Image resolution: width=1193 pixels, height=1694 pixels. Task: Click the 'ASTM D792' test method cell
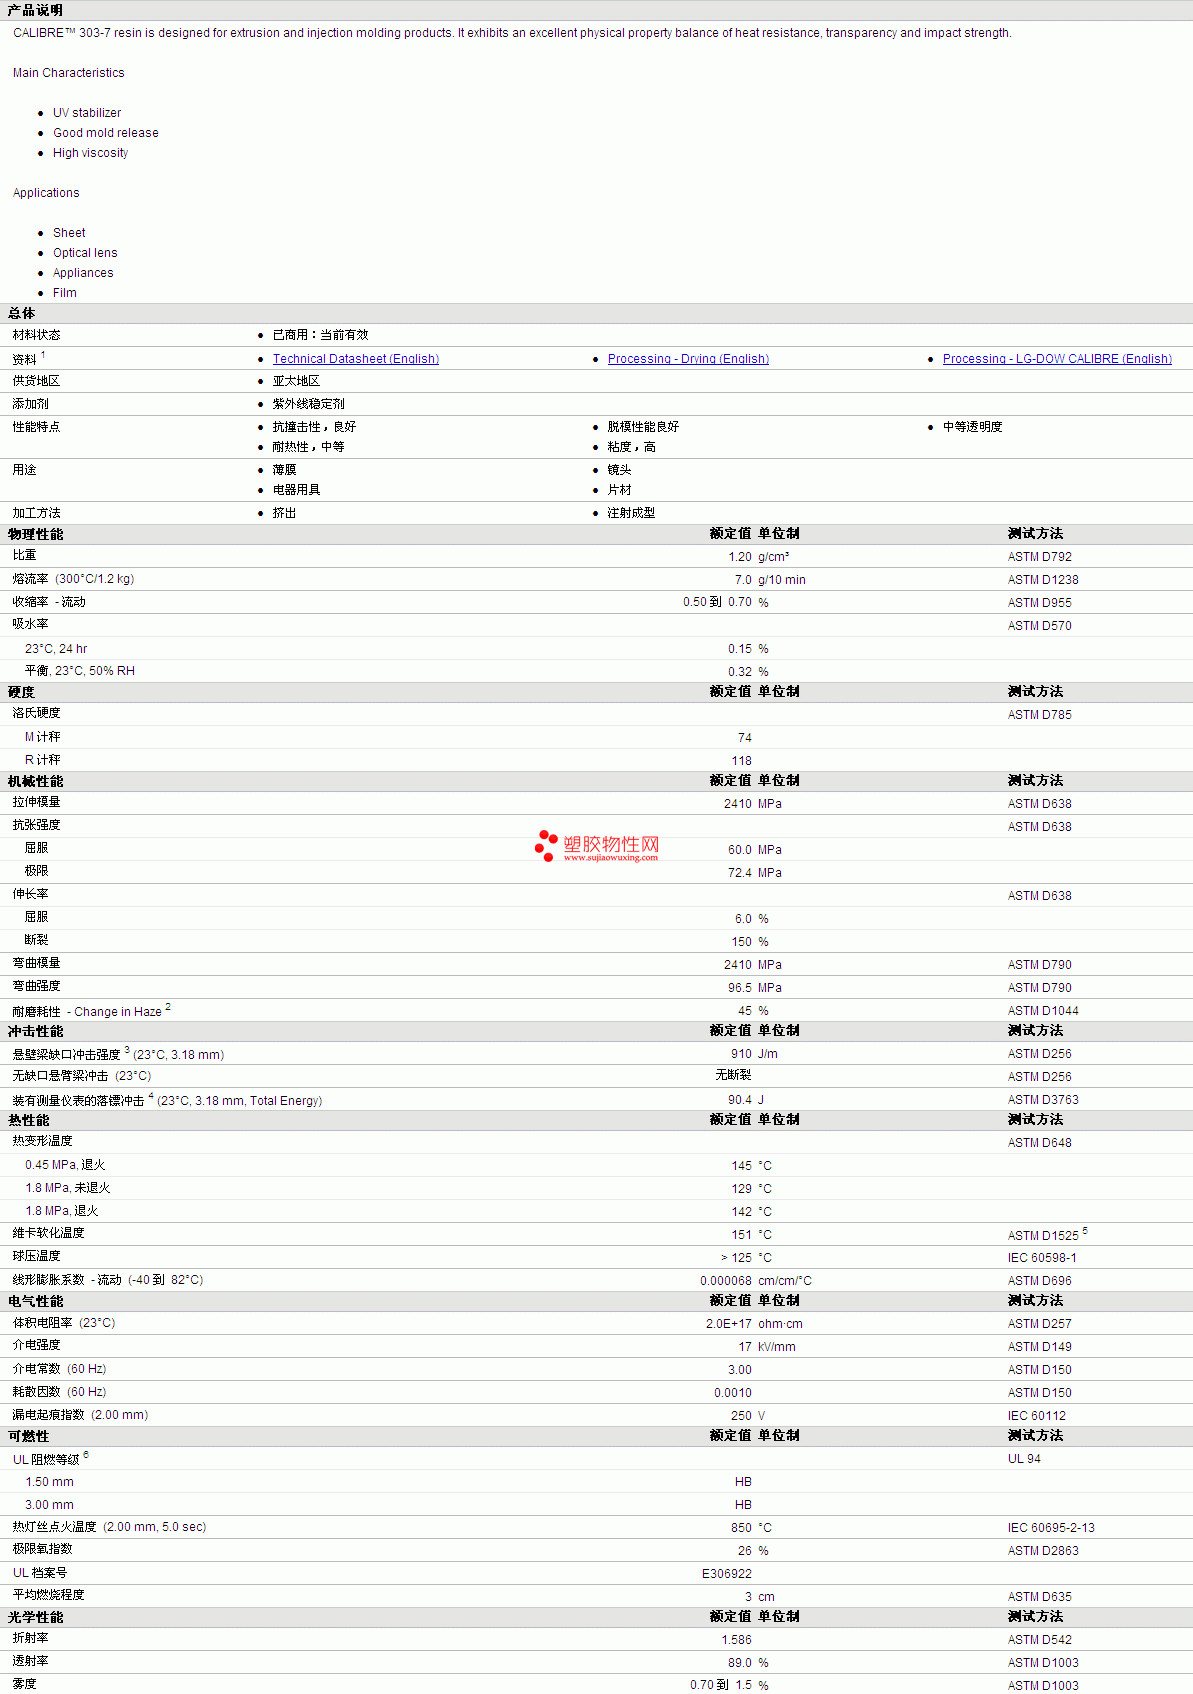pyautogui.click(x=1040, y=557)
